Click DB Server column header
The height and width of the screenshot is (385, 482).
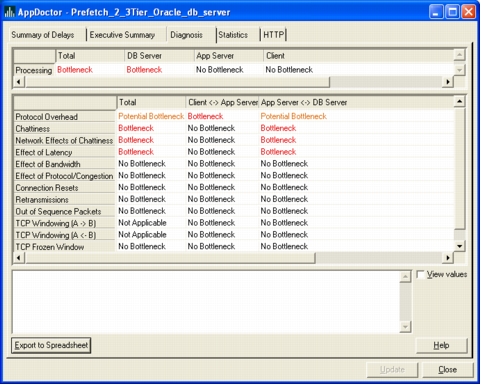tap(159, 56)
